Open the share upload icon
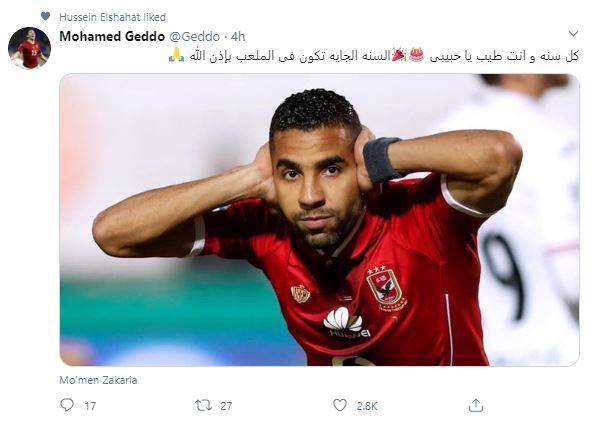 (476, 405)
